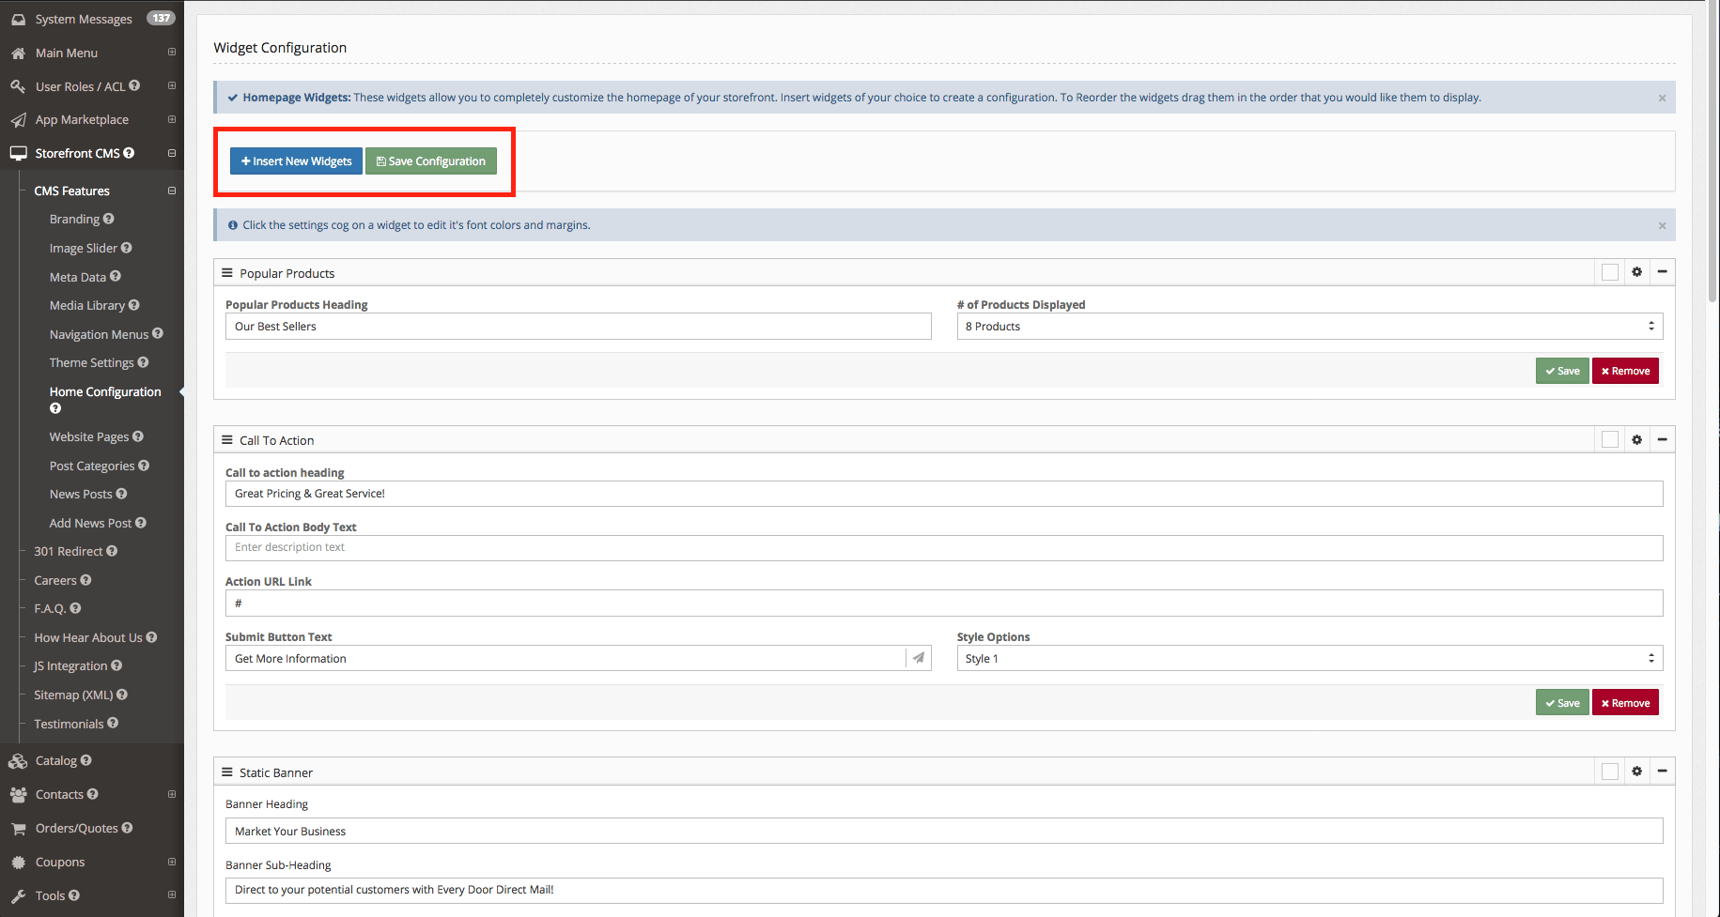Click the paper plane icon in Submit Button Text
The width and height of the screenshot is (1720, 917).
tap(918, 658)
